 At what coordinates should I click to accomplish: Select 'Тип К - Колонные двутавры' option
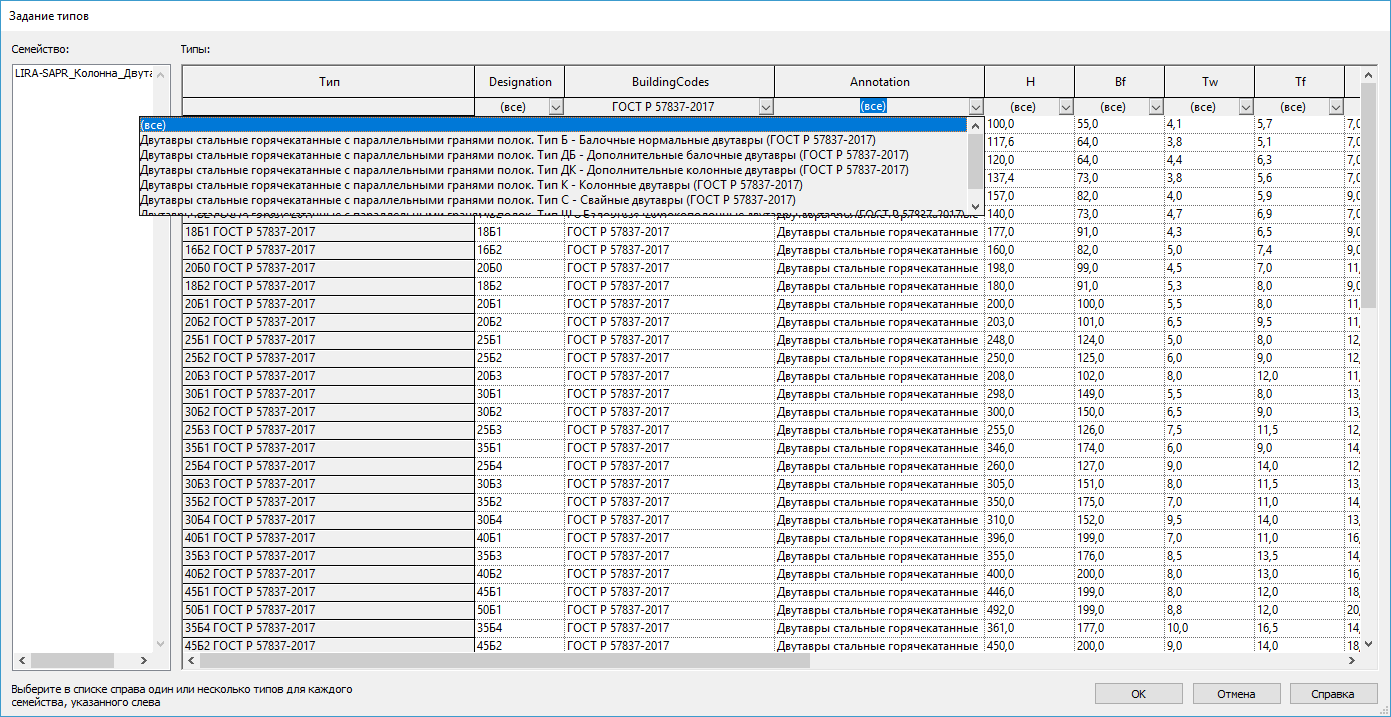(470, 185)
